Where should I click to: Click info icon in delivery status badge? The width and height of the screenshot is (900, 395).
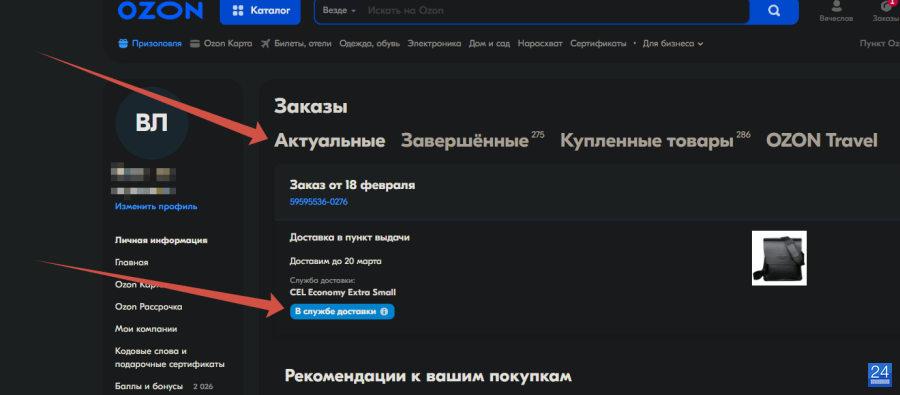coord(384,311)
